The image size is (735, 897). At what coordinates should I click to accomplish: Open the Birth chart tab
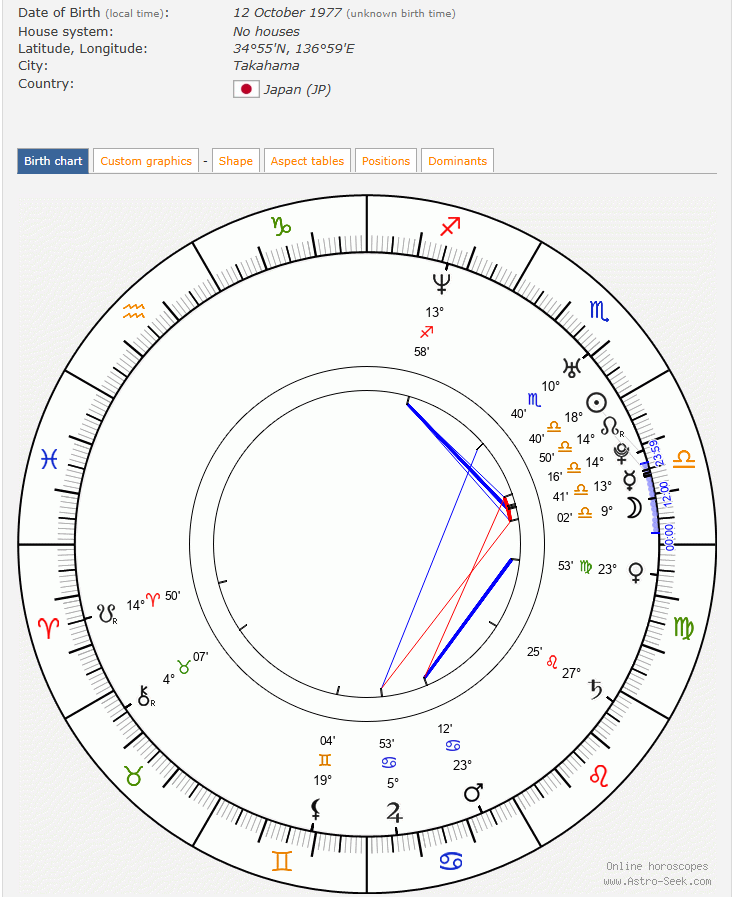click(x=53, y=161)
